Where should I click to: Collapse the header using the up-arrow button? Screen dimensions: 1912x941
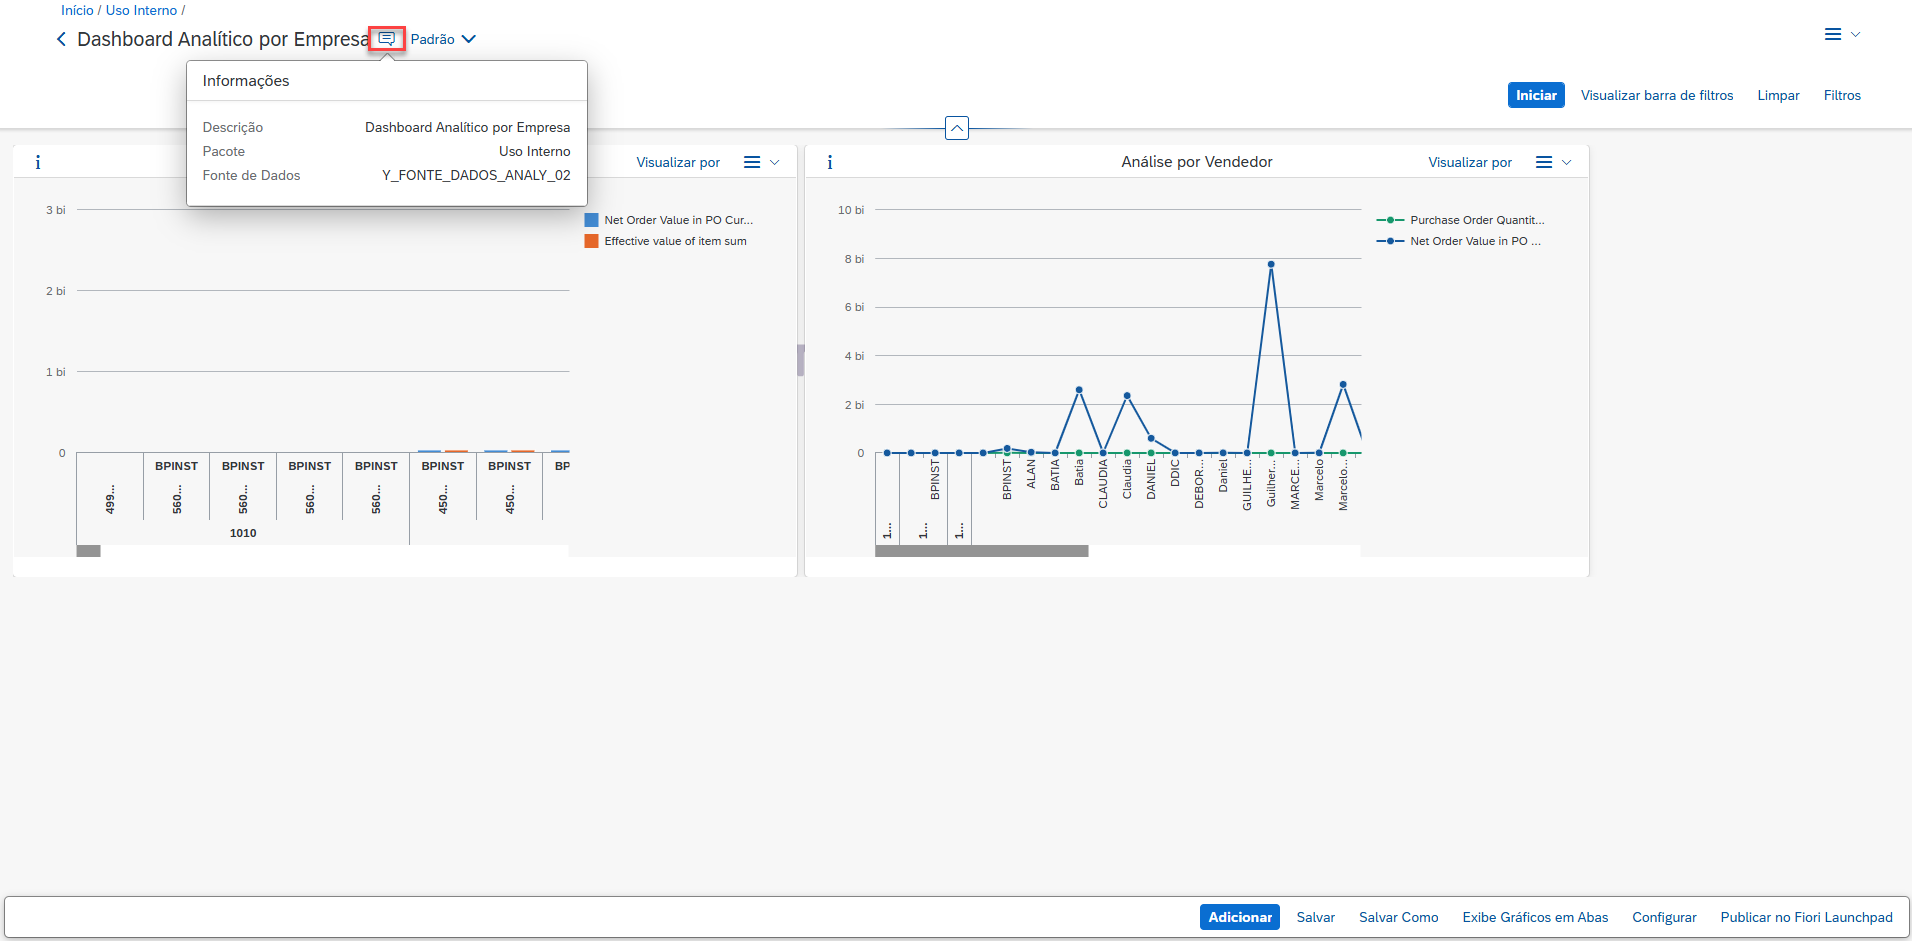tap(957, 128)
